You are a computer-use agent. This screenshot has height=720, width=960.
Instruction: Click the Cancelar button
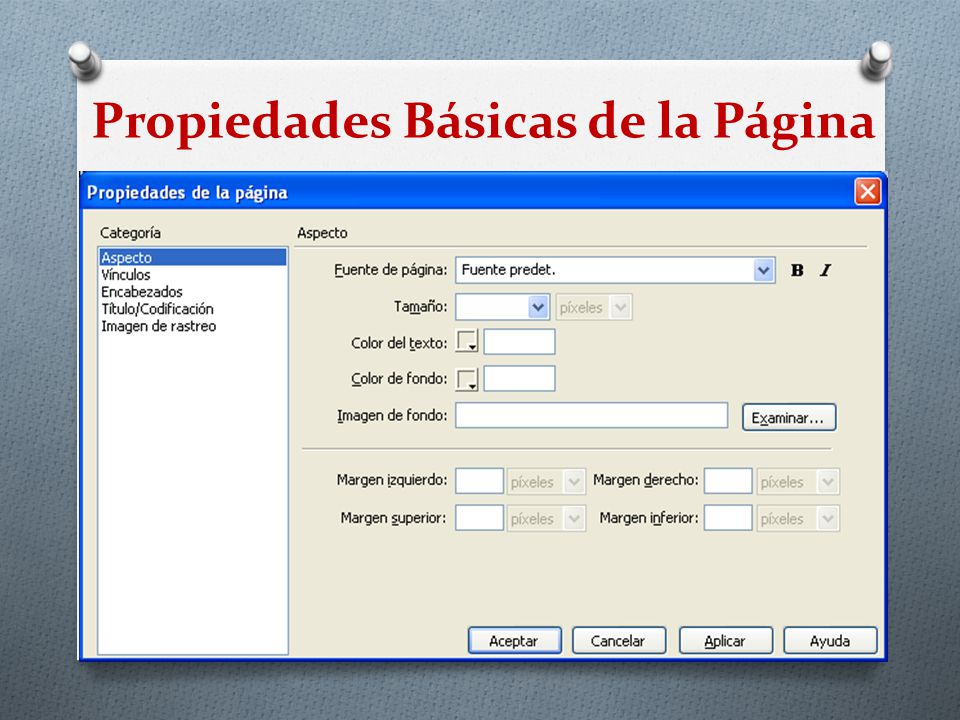click(618, 640)
